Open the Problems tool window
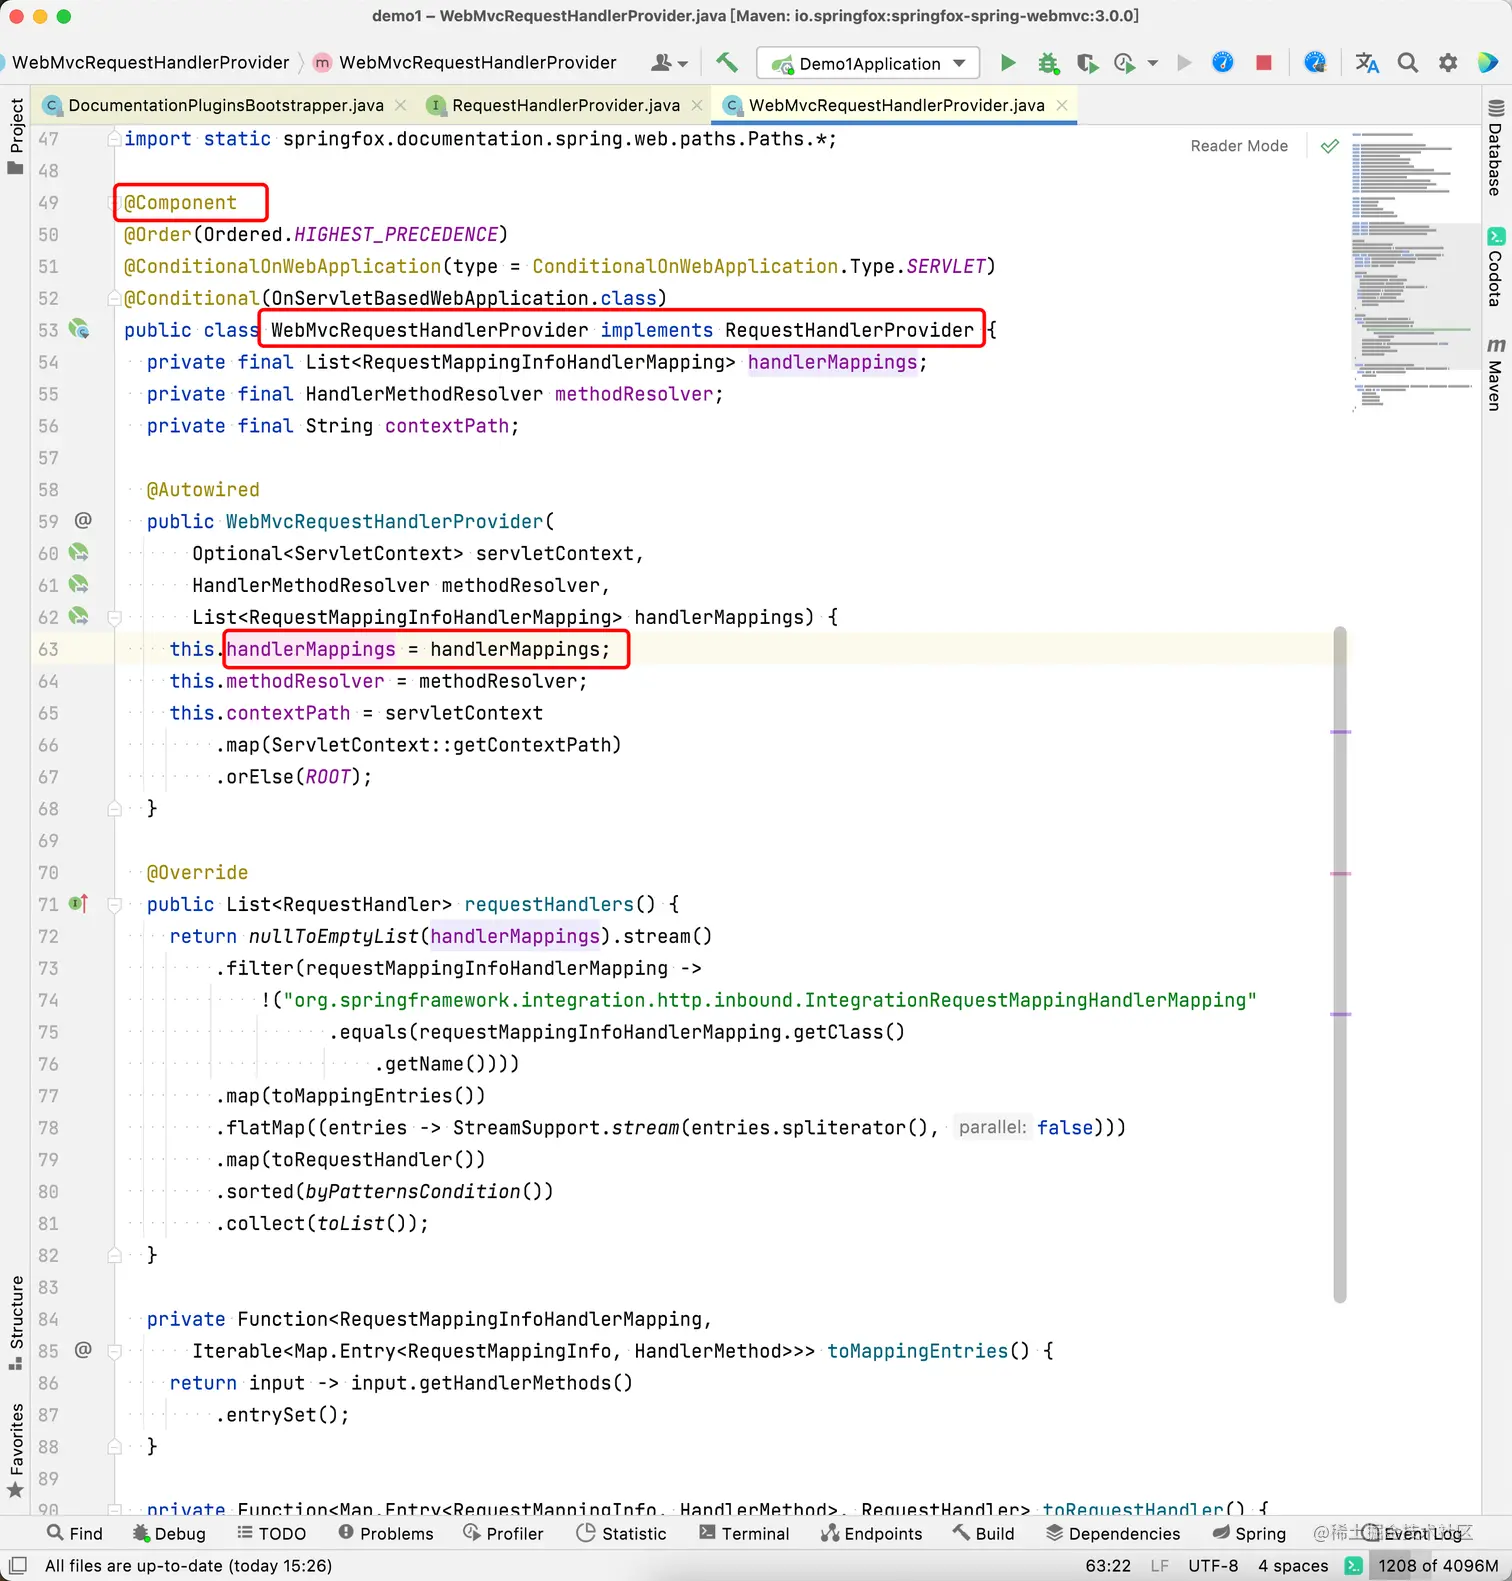 pyautogui.click(x=386, y=1533)
